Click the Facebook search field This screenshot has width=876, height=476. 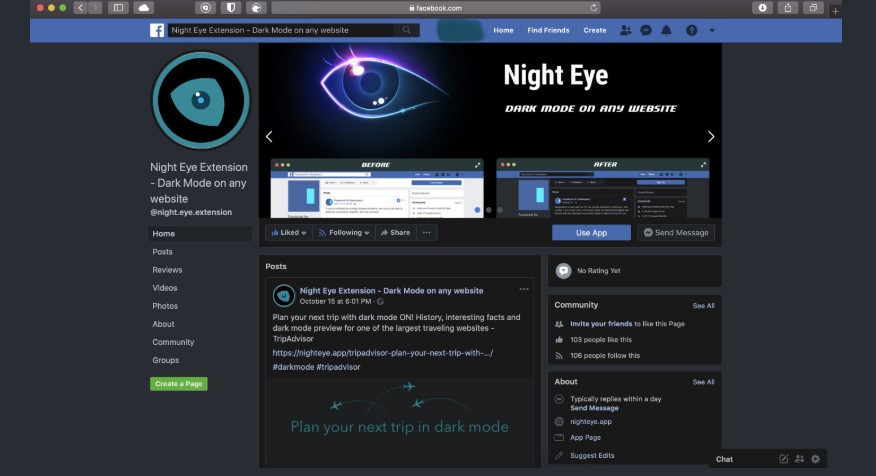click(281, 30)
